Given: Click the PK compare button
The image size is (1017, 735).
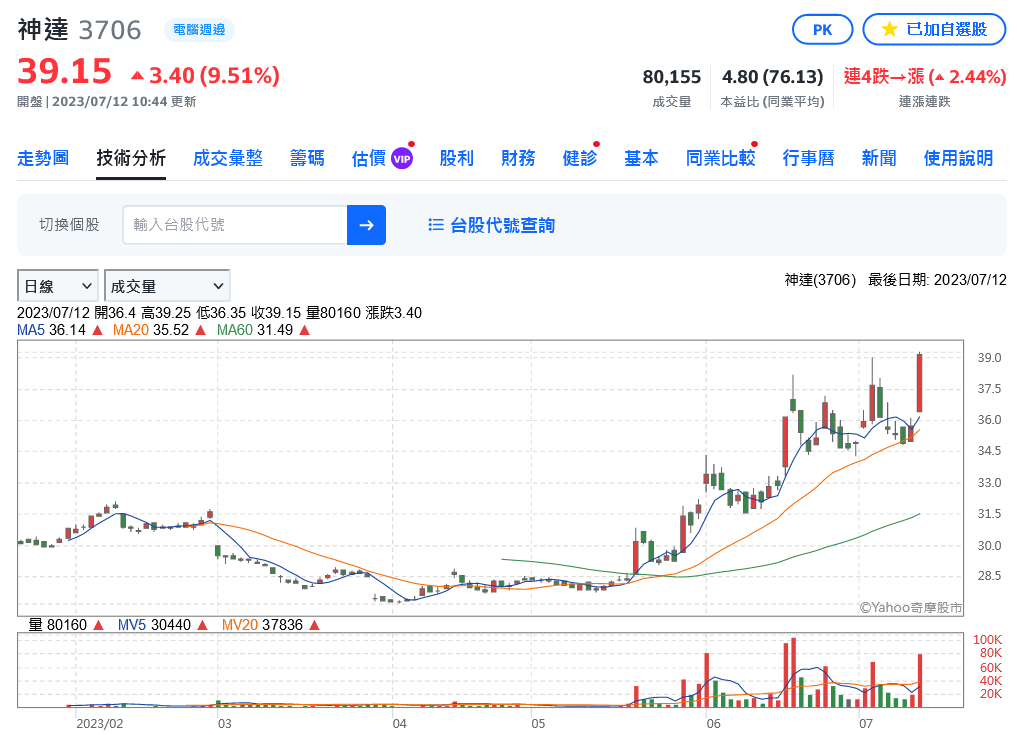Looking at the screenshot, I should [822, 29].
